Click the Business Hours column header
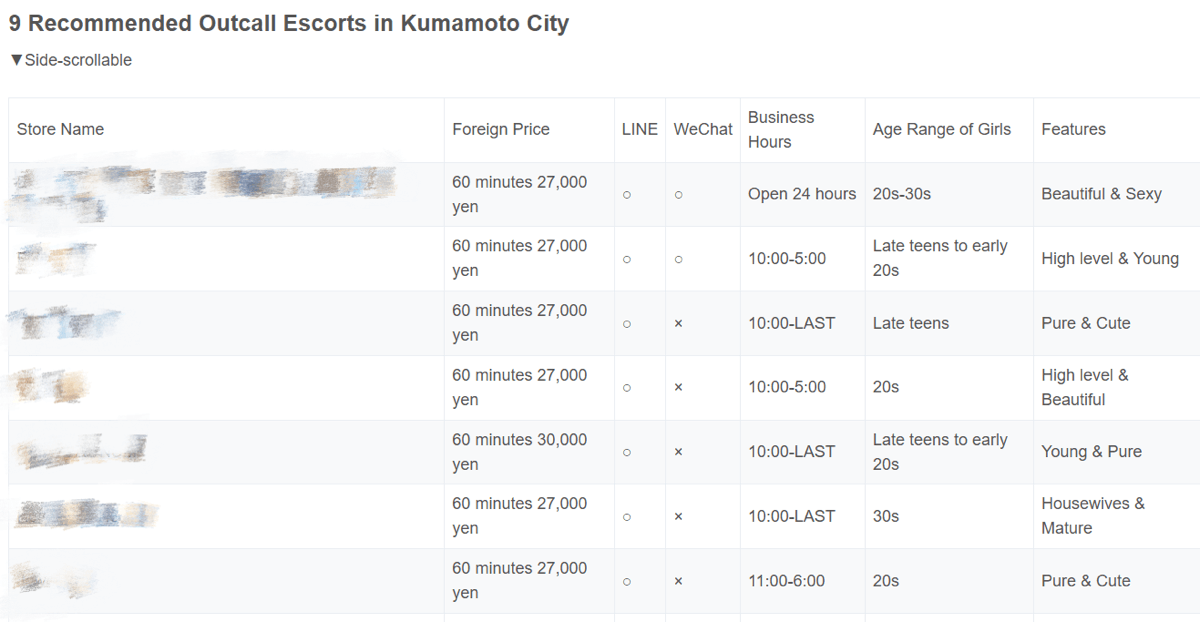This screenshot has height=622, width=1200. tap(781, 129)
